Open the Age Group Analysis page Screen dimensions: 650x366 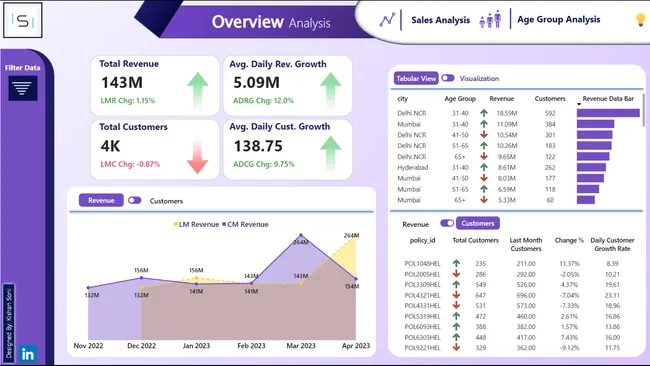558,19
